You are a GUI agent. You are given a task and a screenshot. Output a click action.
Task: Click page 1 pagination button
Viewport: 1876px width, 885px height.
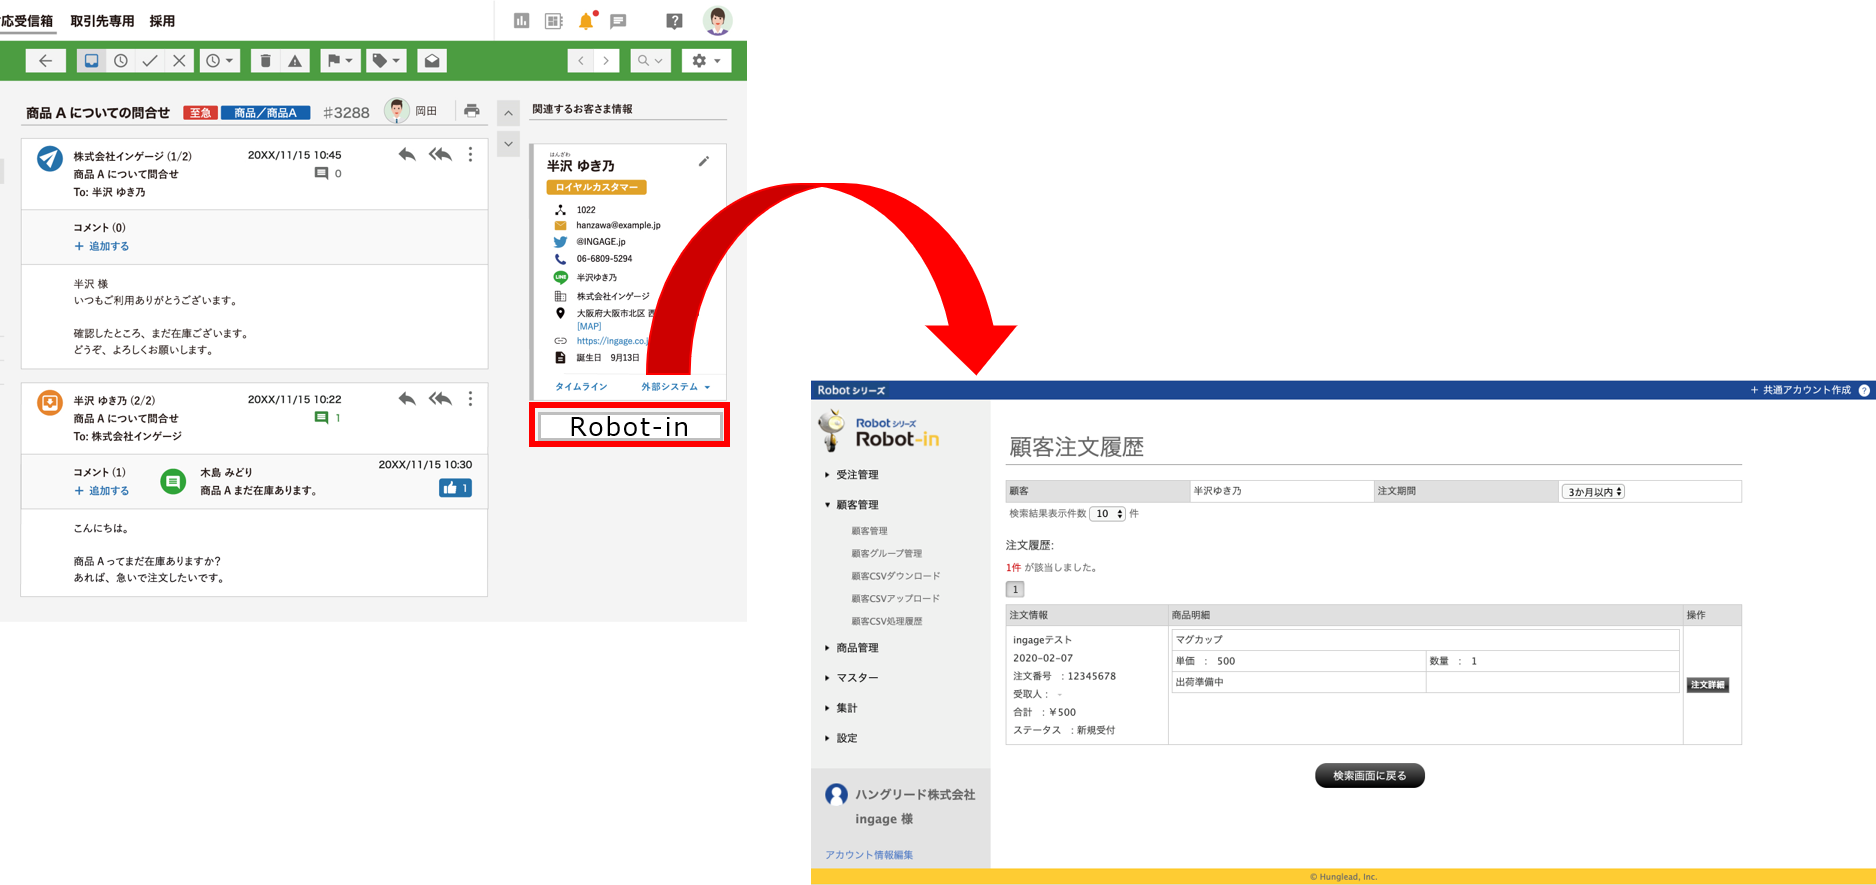(x=1015, y=589)
